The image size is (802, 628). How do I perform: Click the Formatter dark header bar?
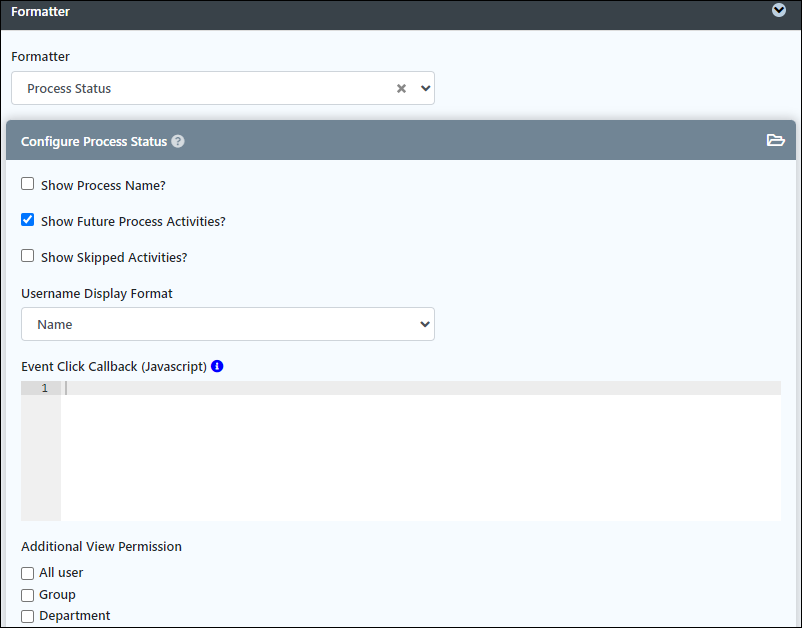pyautogui.click(x=401, y=15)
